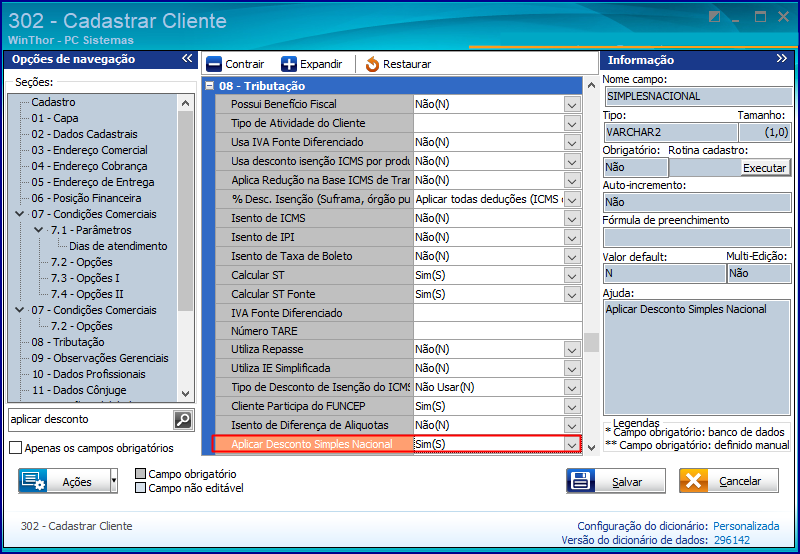Select 11 - Dados Cônjuge section
The image size is (800, 554).
79,390
